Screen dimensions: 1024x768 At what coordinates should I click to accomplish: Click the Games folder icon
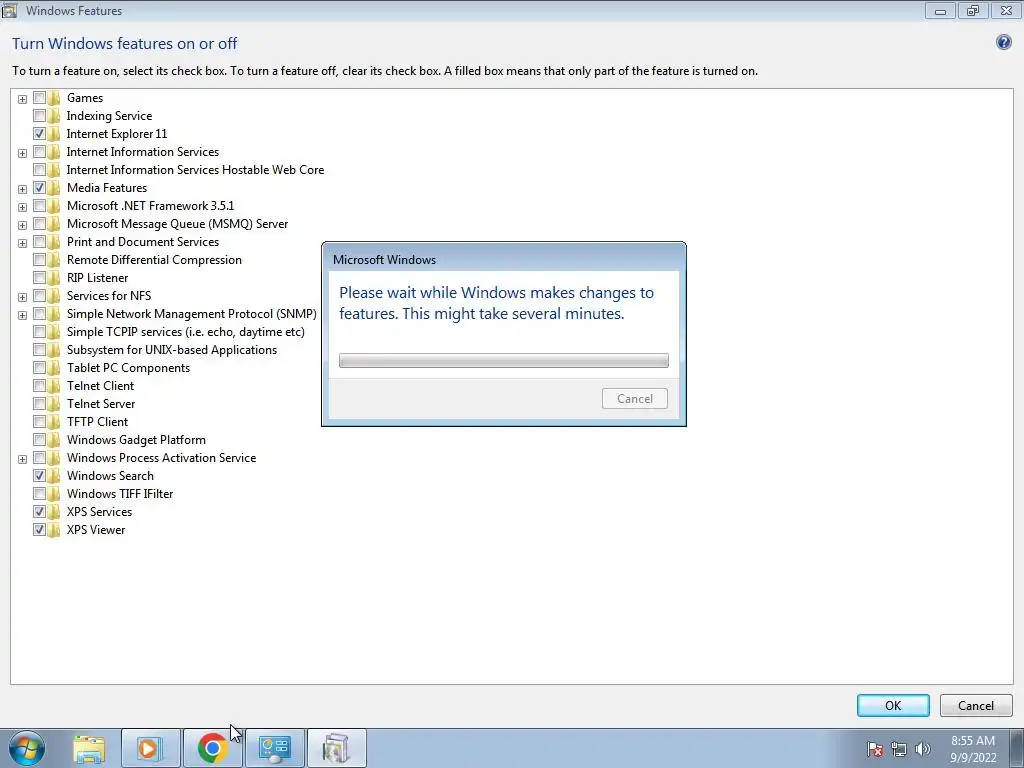pos(54,98)
